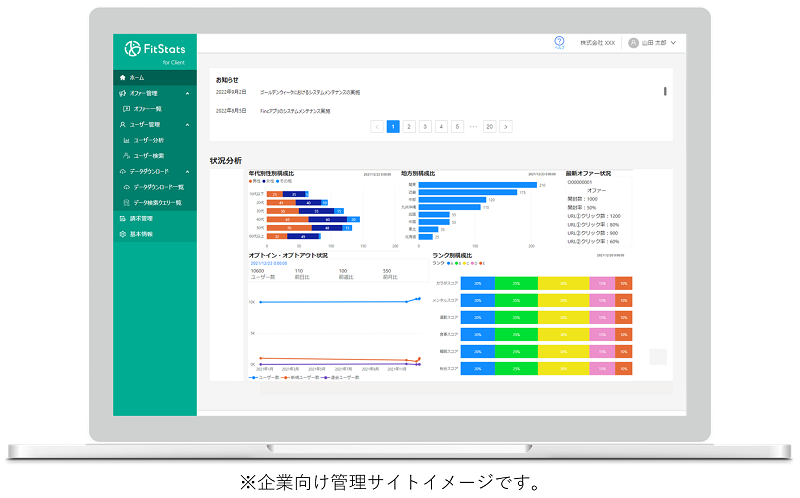Click the 550 monthly comparison value
Image resolution: width=800 pixels, height=498 pixels.
click(387, 271)
